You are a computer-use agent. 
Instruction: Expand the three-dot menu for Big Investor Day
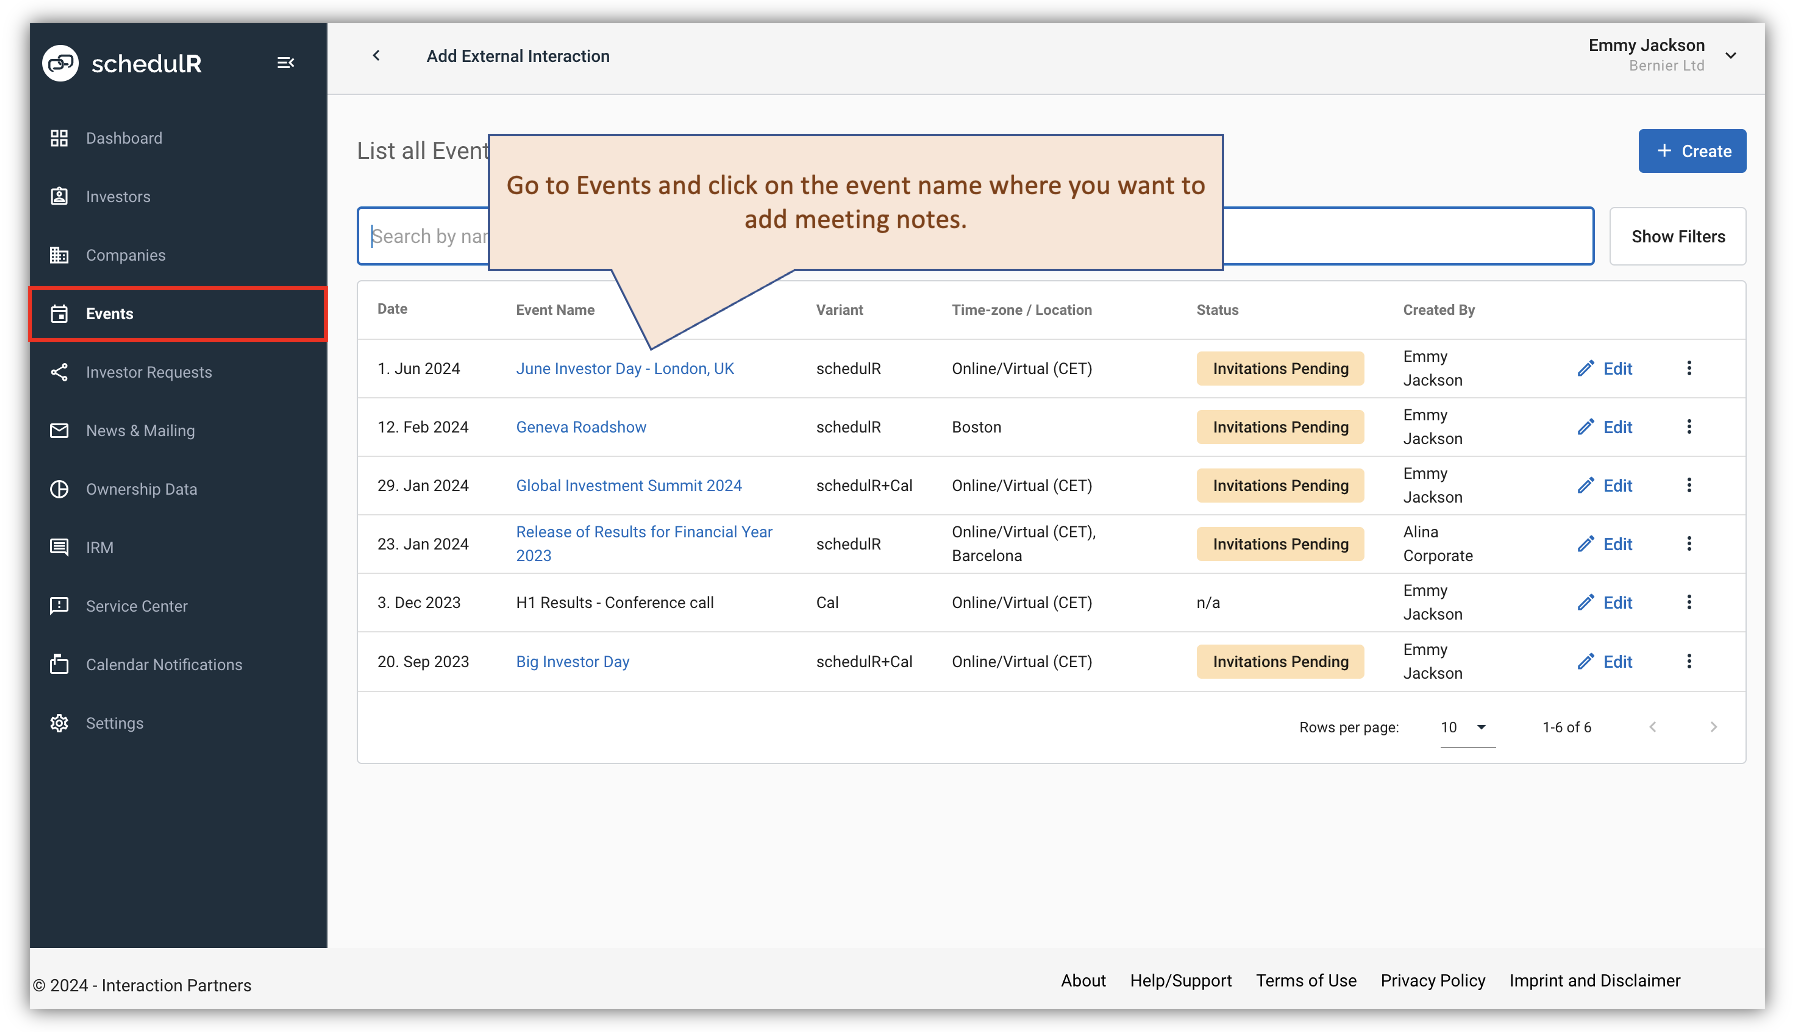1689,661
